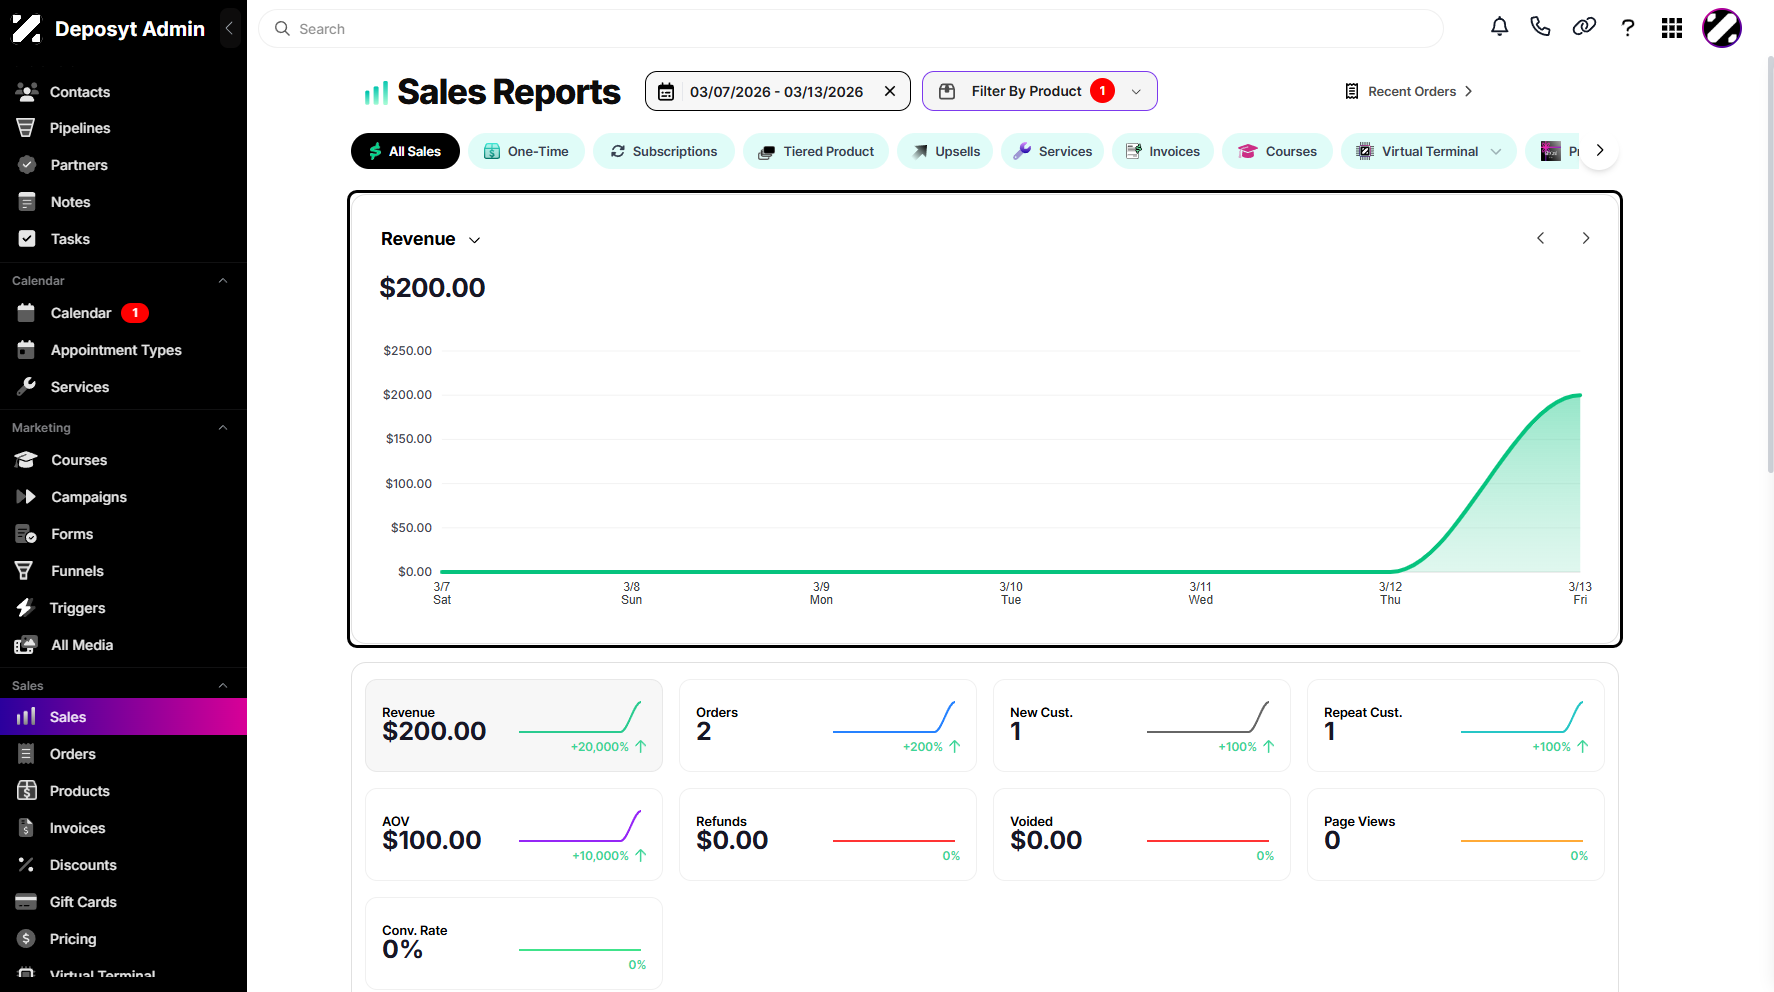
Task: Select the AOV summary card
Action: (514, 835)
